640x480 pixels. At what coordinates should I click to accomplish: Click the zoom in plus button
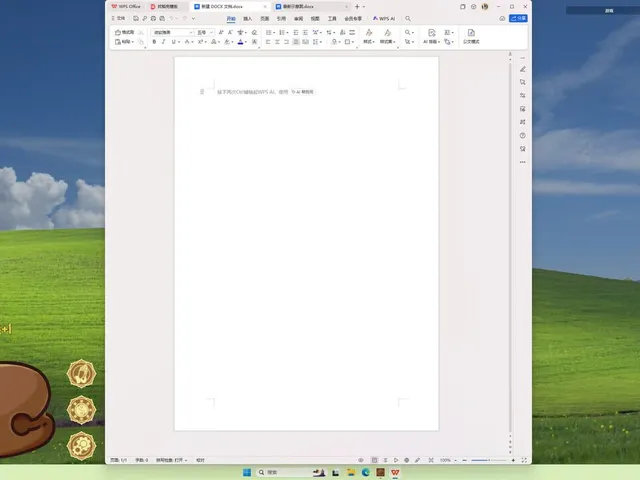pyautogui.click(x=513, y=460)
